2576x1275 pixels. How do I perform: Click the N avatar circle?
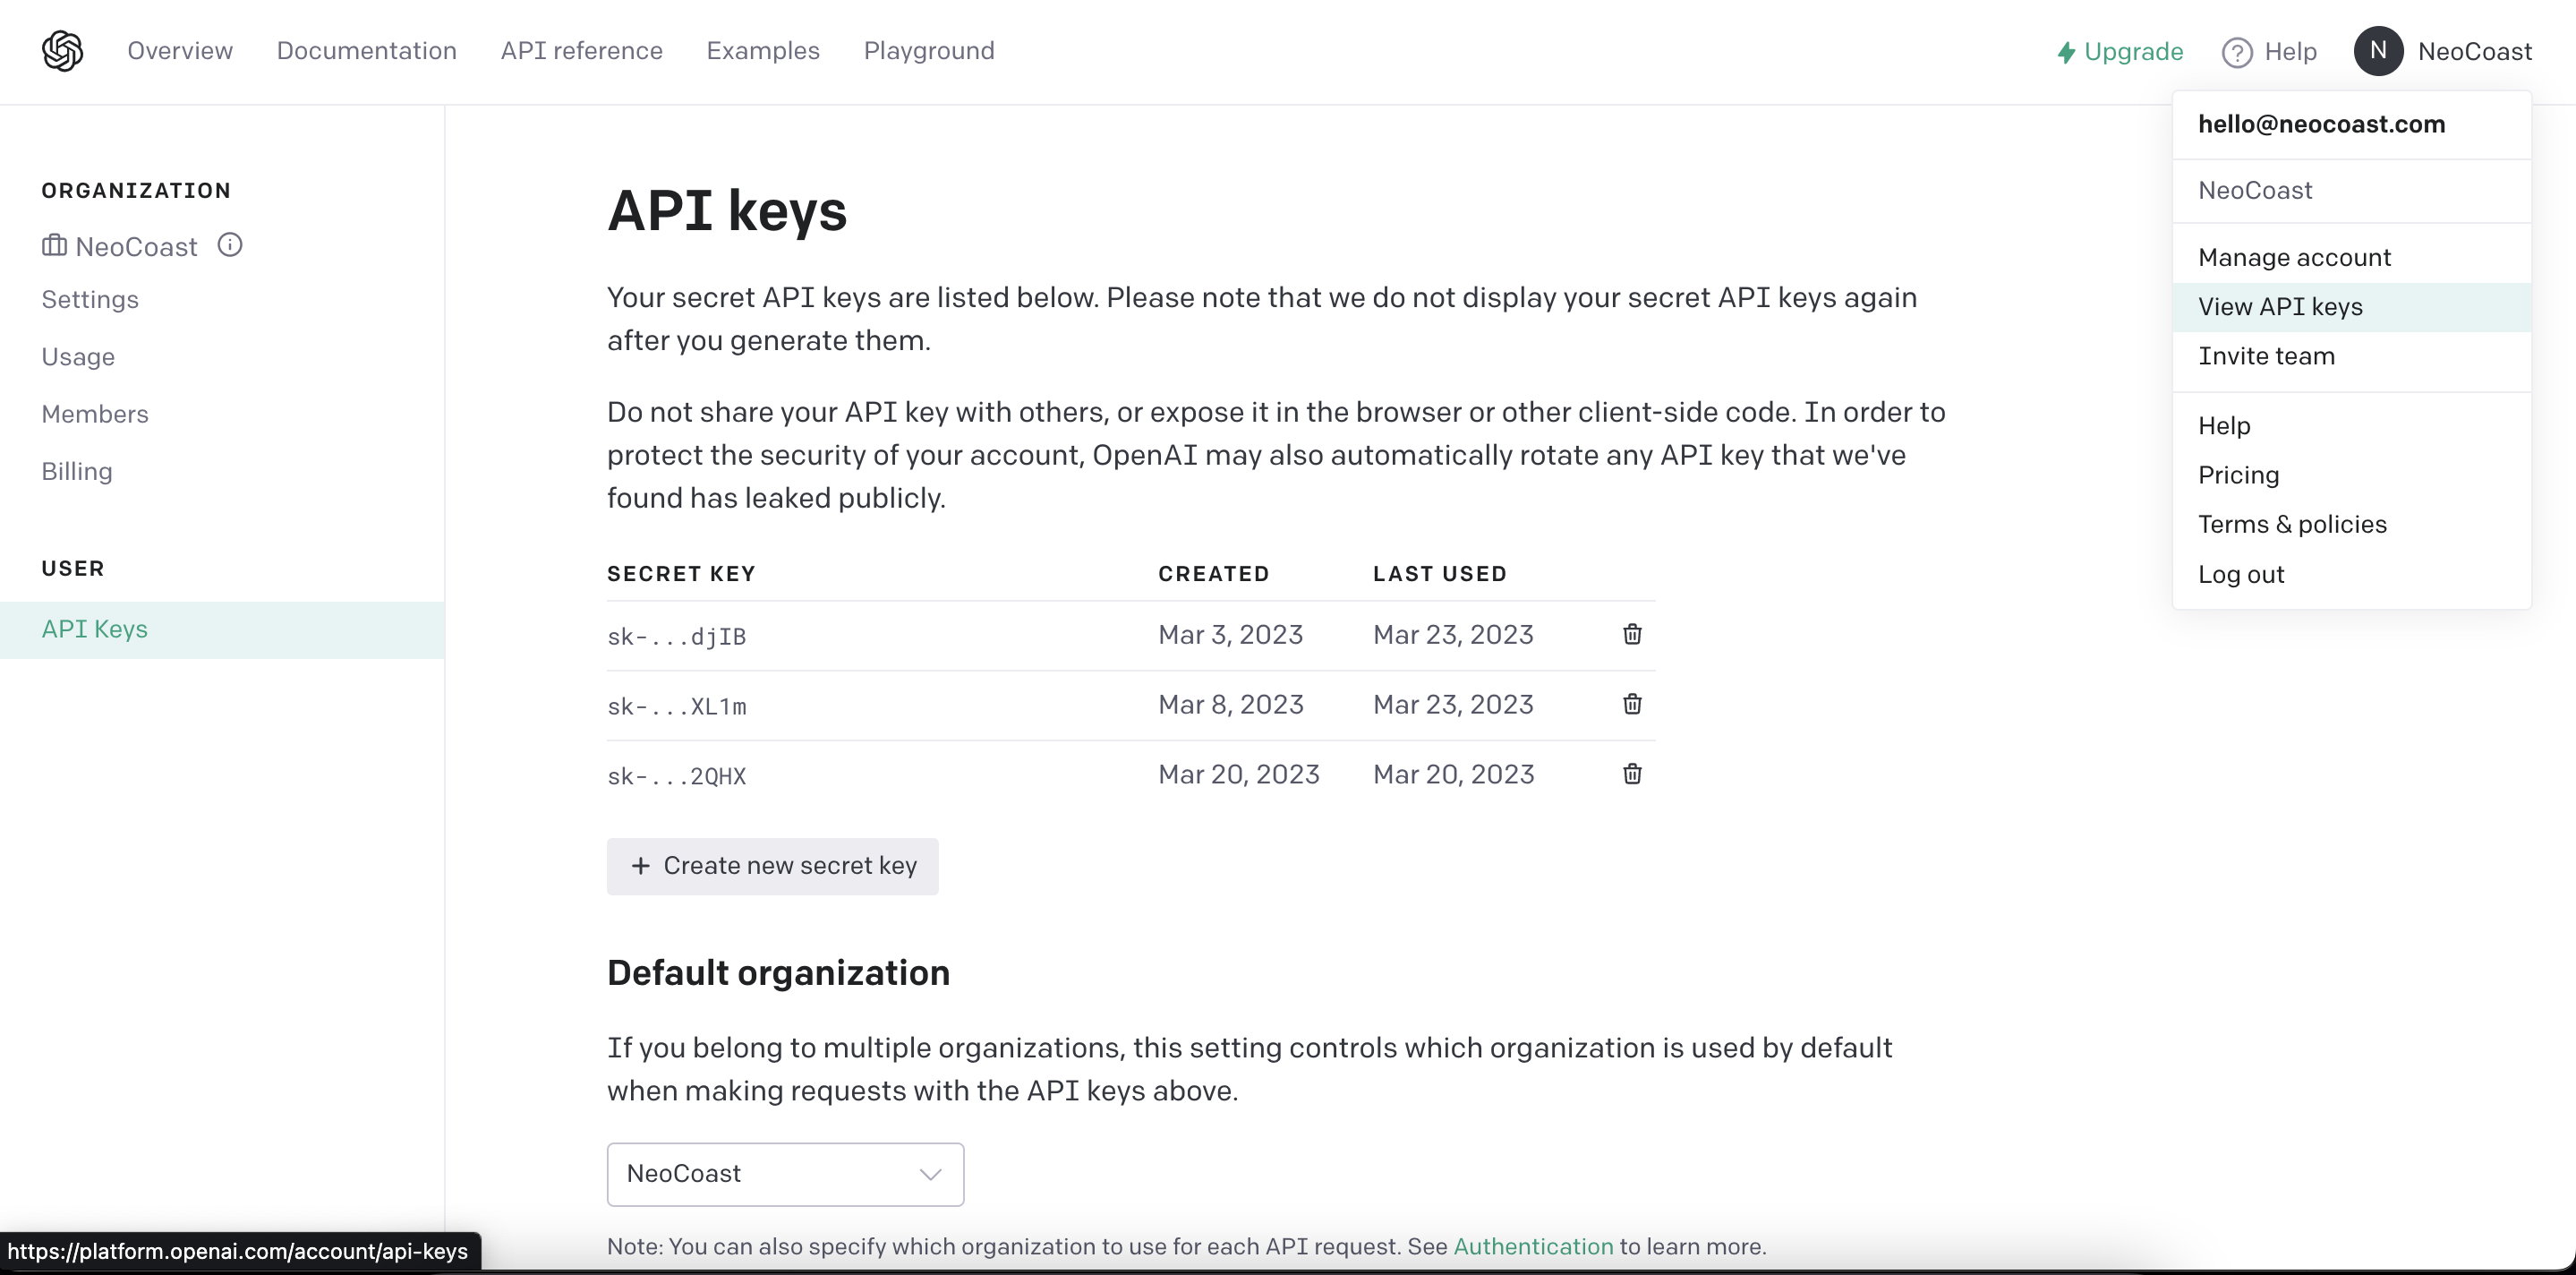point(2379,51)
